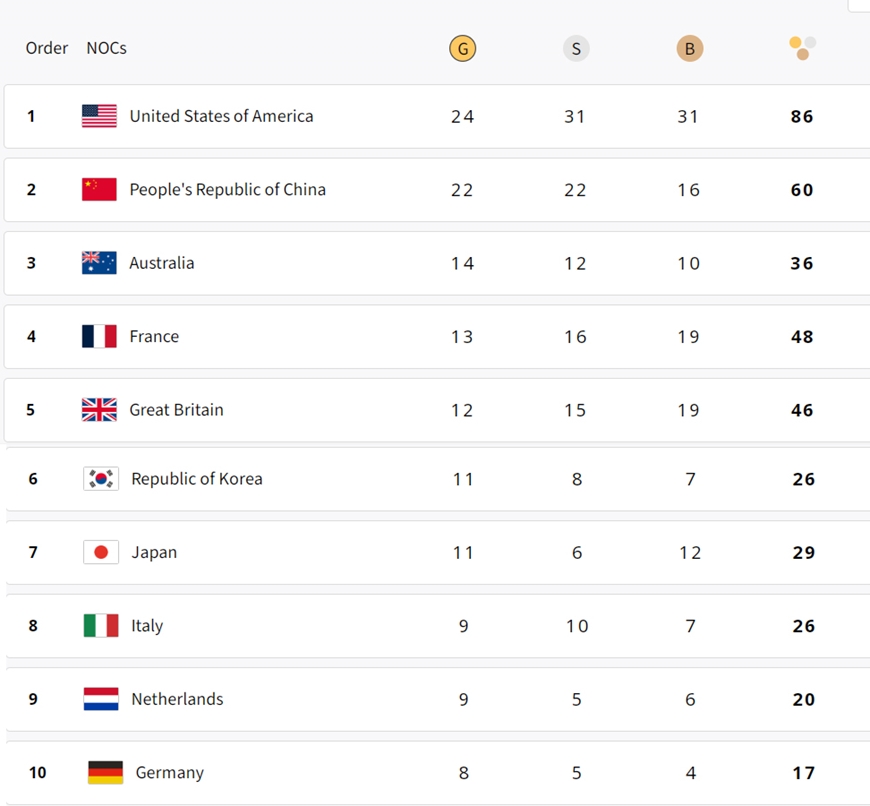Click the NOCs column header
Screen dimensions: 870x806
coord(106,48)
